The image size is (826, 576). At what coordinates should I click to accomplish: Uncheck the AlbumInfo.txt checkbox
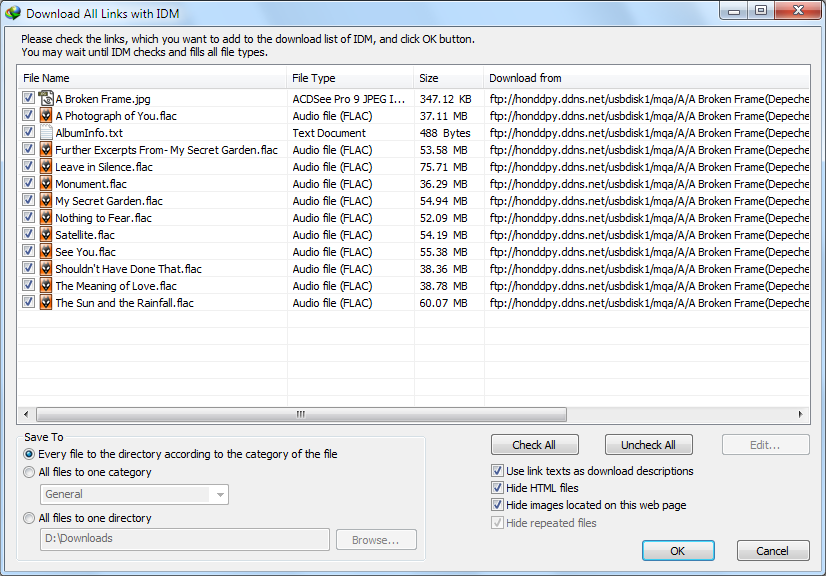click(x=28, y=131)
